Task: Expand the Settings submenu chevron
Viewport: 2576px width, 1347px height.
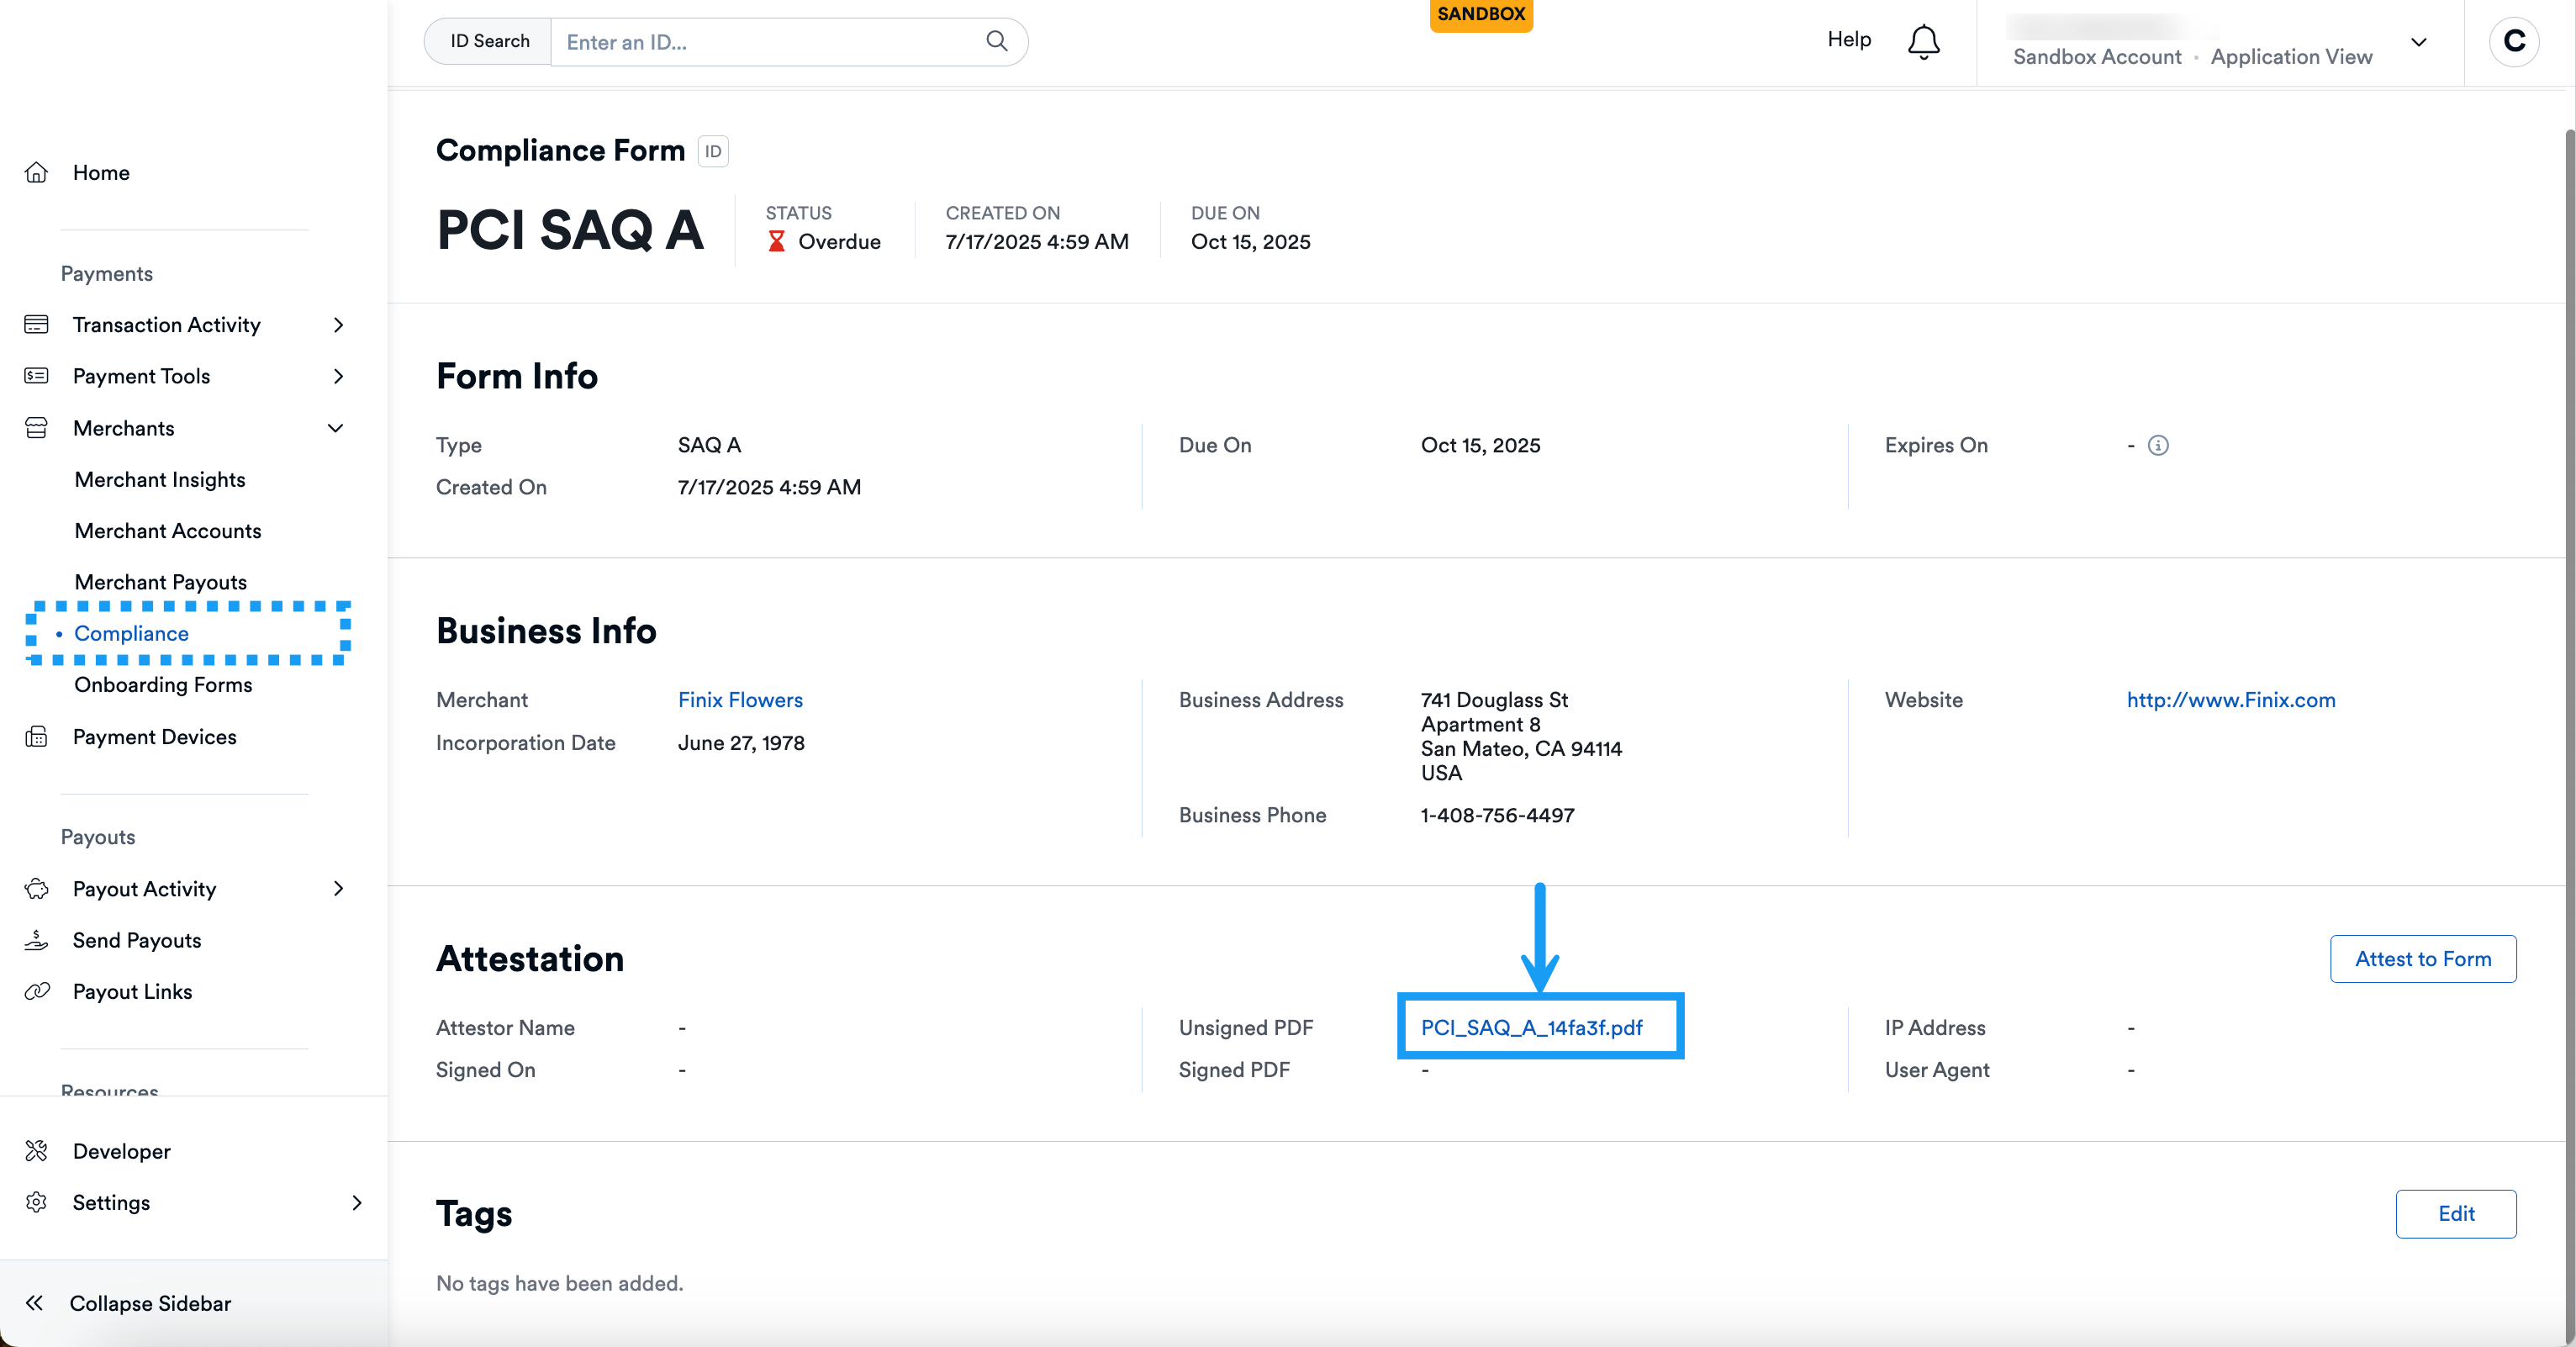Action: coord(358,1203)
